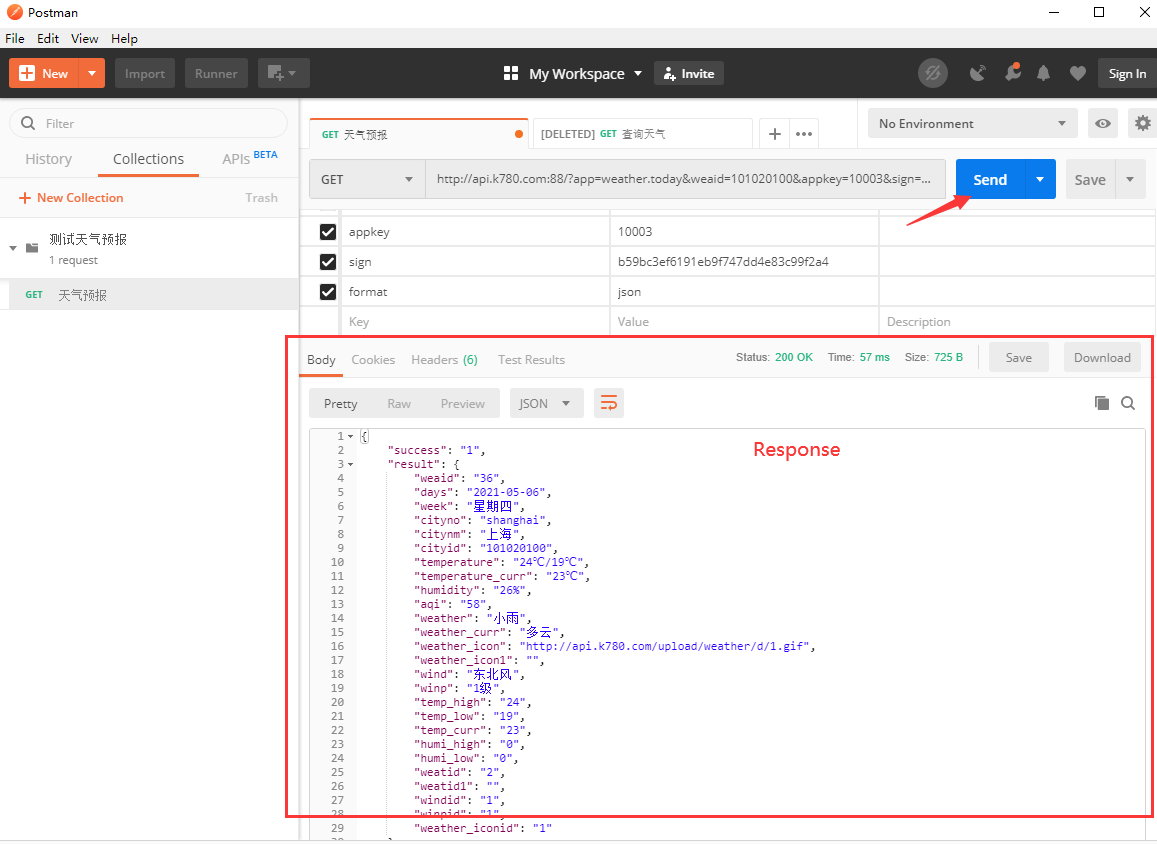The image size is (1157, 844).
Task: Click the request Save button
Action: click(x=1090, y=179)
